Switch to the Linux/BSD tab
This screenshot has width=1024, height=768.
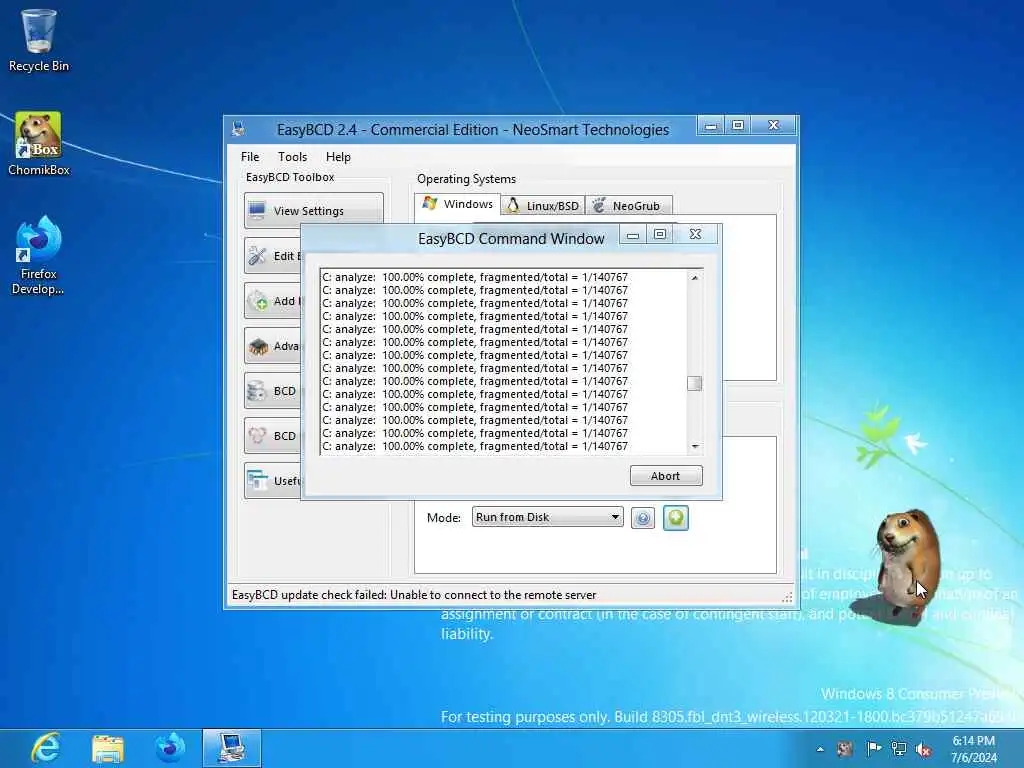(x=543, y=206)
